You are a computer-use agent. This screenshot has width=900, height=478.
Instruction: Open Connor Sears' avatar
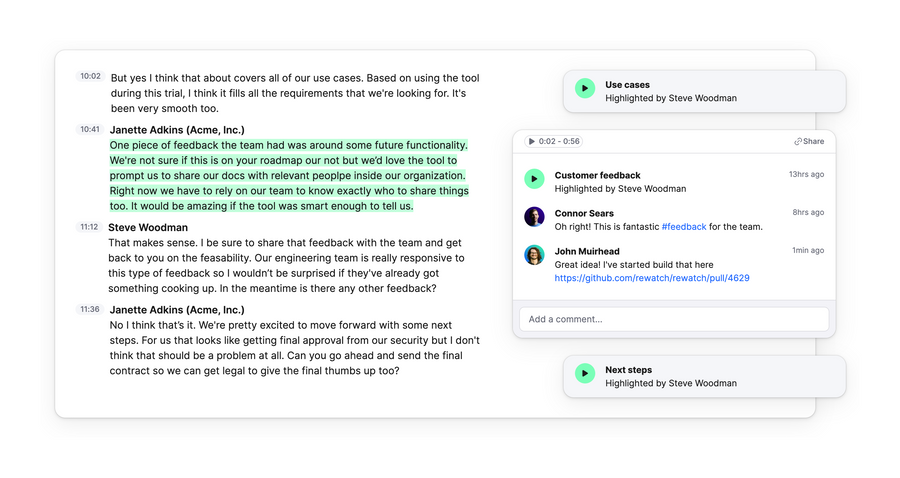point(534,217)
